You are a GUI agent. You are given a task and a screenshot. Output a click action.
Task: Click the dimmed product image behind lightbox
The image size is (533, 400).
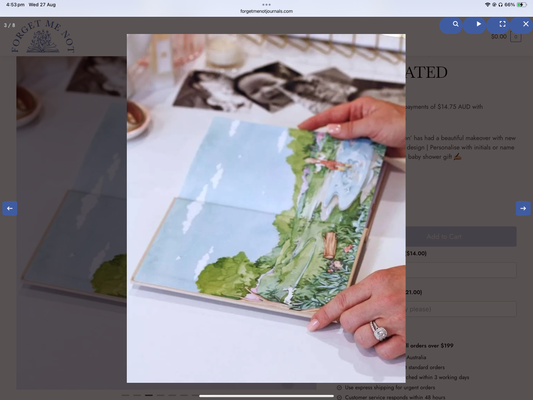[x=71, y=223]
